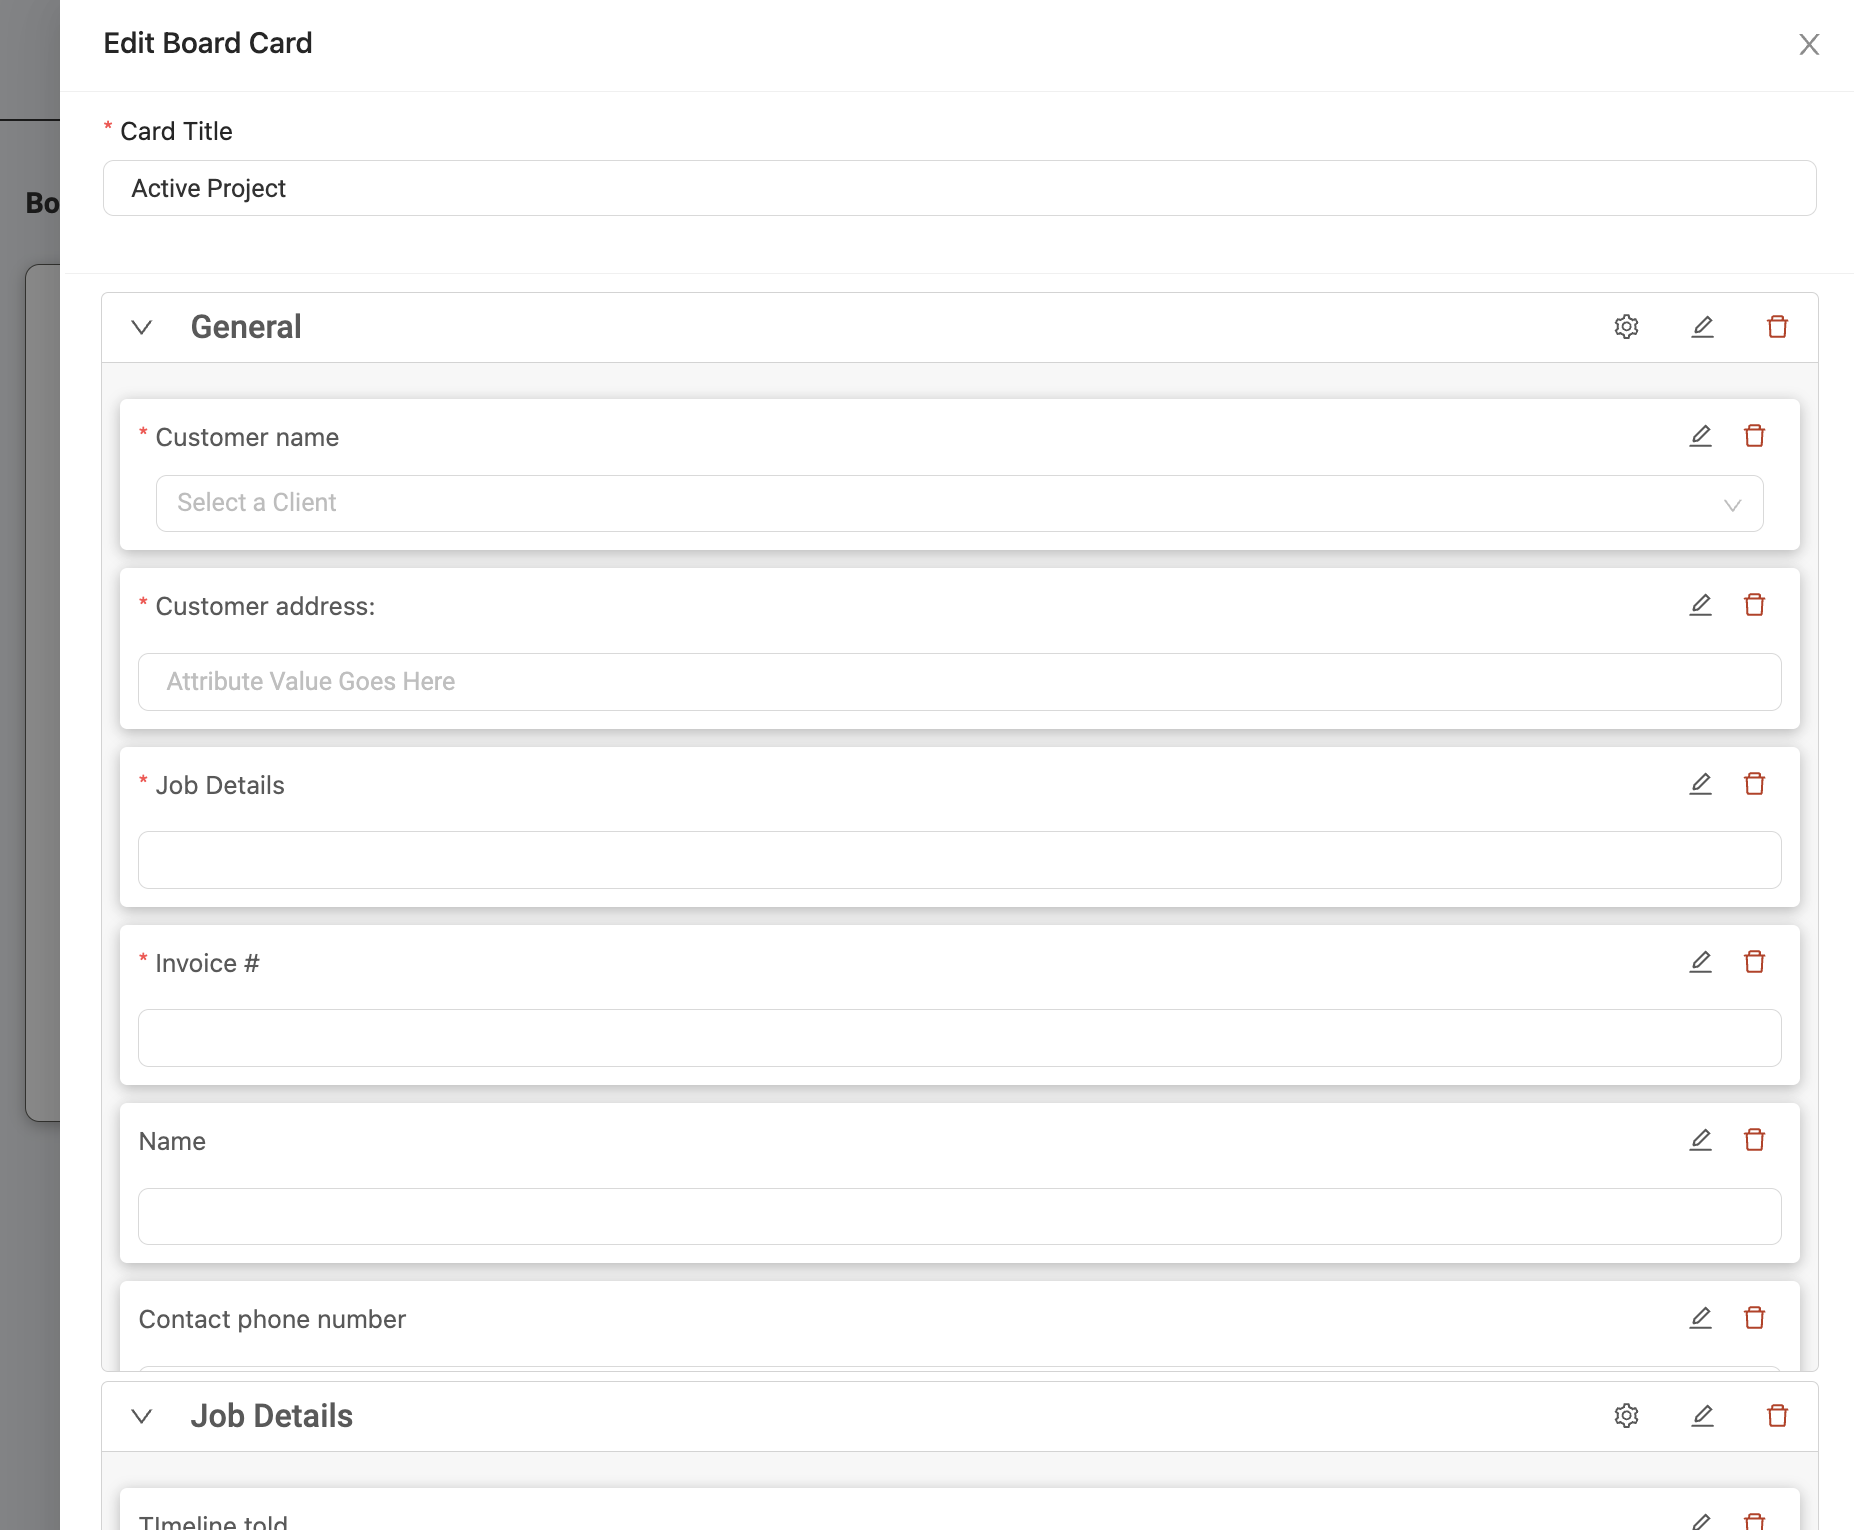Open the Select a Client dropdown
1854x1530 pixels.
(x=959, y=503)
